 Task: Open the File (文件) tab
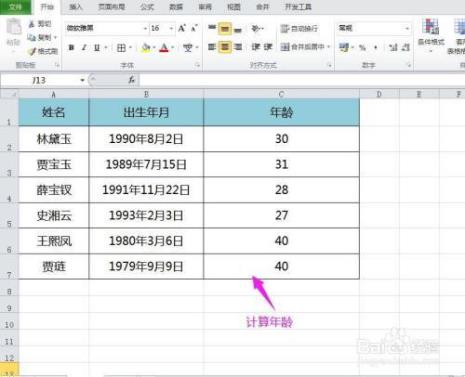[x=15, y=7]
